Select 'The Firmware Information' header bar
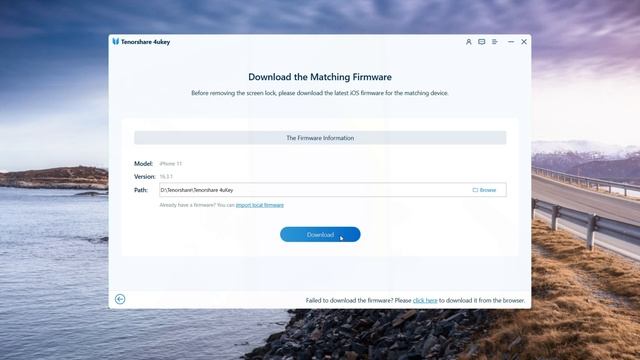This screenshot has height=360, width=640. 320,138
